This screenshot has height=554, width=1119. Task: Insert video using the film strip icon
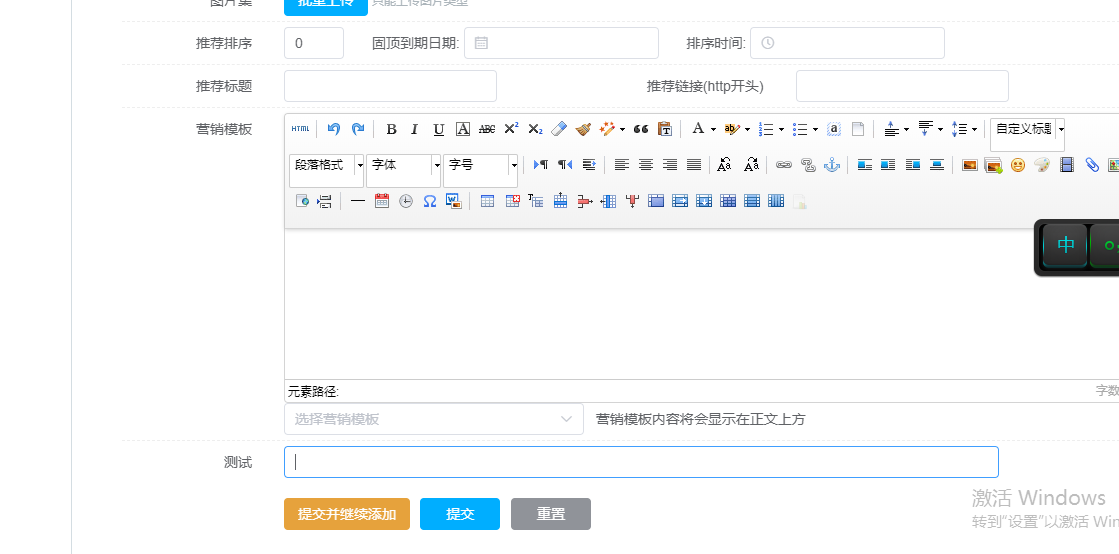[x=1067, y=165]
